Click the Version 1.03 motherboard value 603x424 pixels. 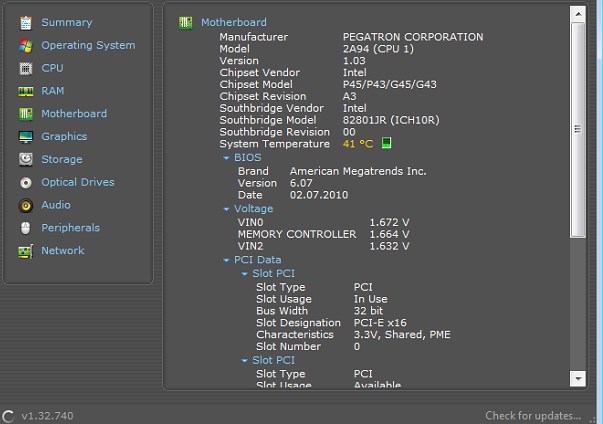tap(354, 61)
